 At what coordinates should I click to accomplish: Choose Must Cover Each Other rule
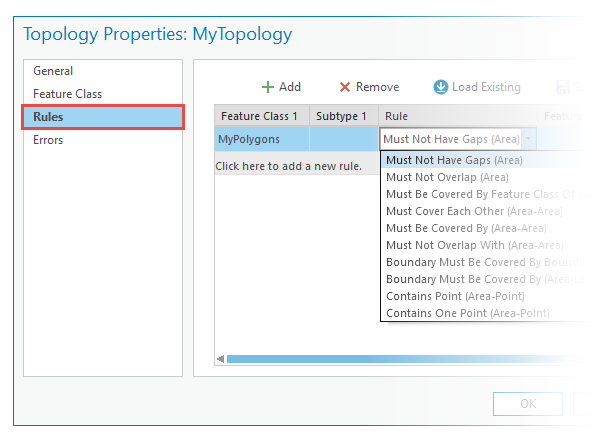[x=474, y=211]
